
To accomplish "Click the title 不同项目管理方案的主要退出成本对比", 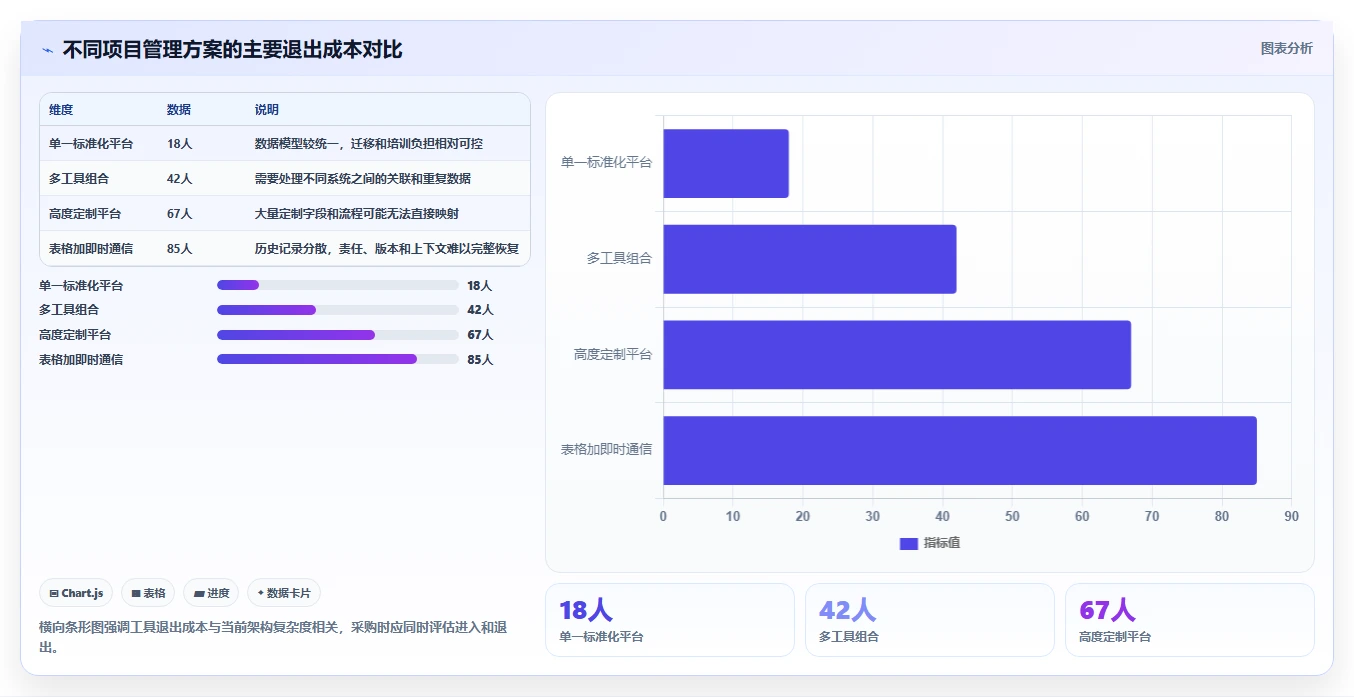I will coord(232,50).
